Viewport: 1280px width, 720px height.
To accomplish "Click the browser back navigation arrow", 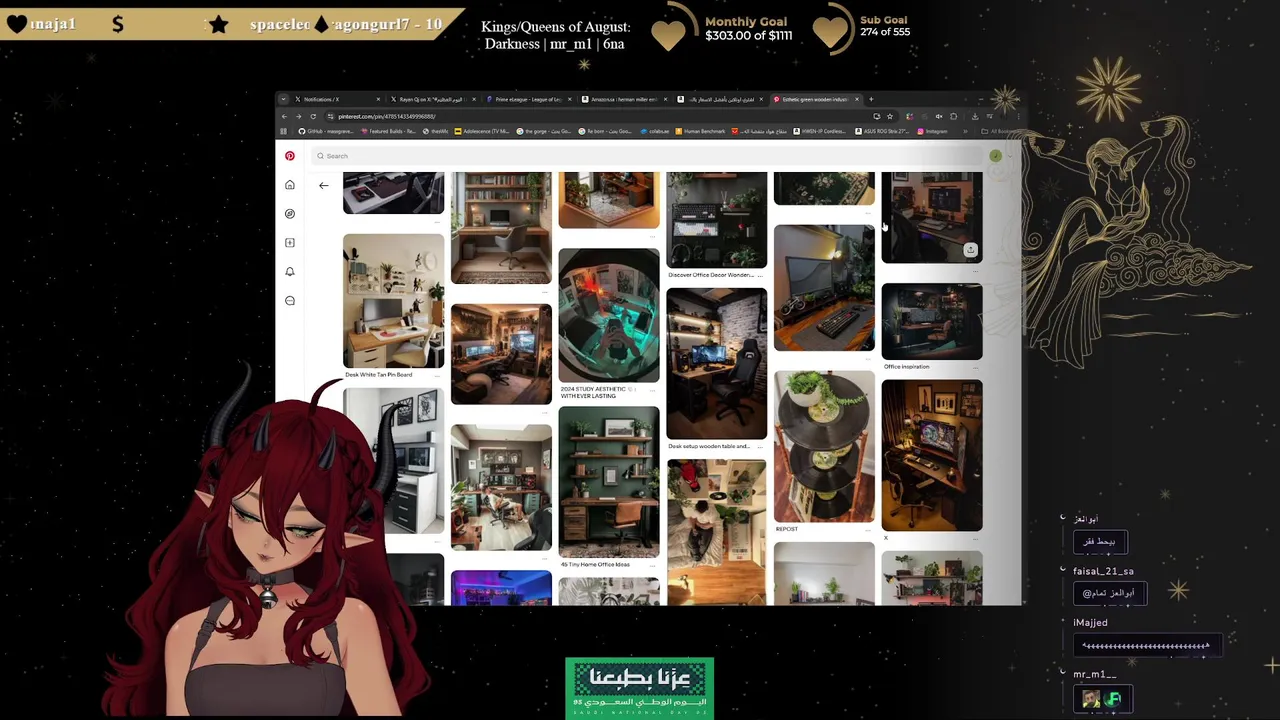I will click(x=284, y=116).
